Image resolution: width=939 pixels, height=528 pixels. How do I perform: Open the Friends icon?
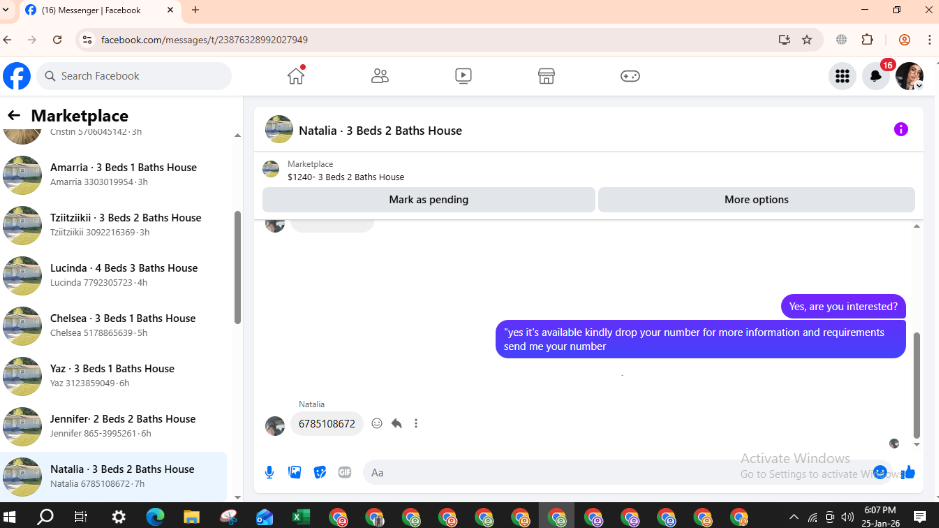380,76
